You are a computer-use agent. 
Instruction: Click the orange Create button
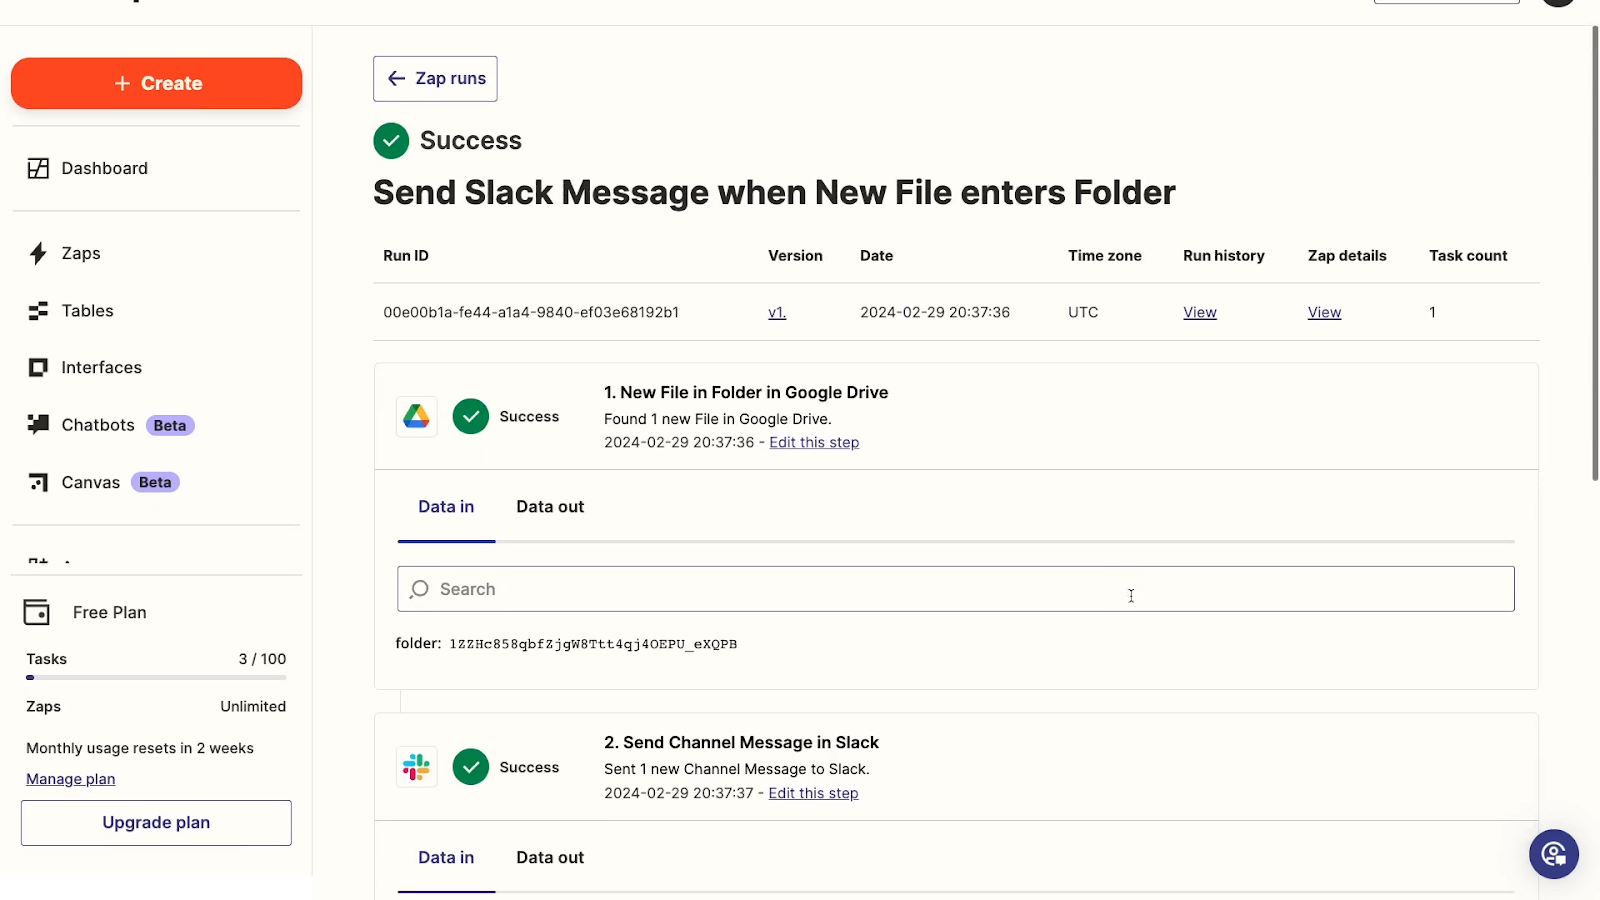[x=156, y=83]
